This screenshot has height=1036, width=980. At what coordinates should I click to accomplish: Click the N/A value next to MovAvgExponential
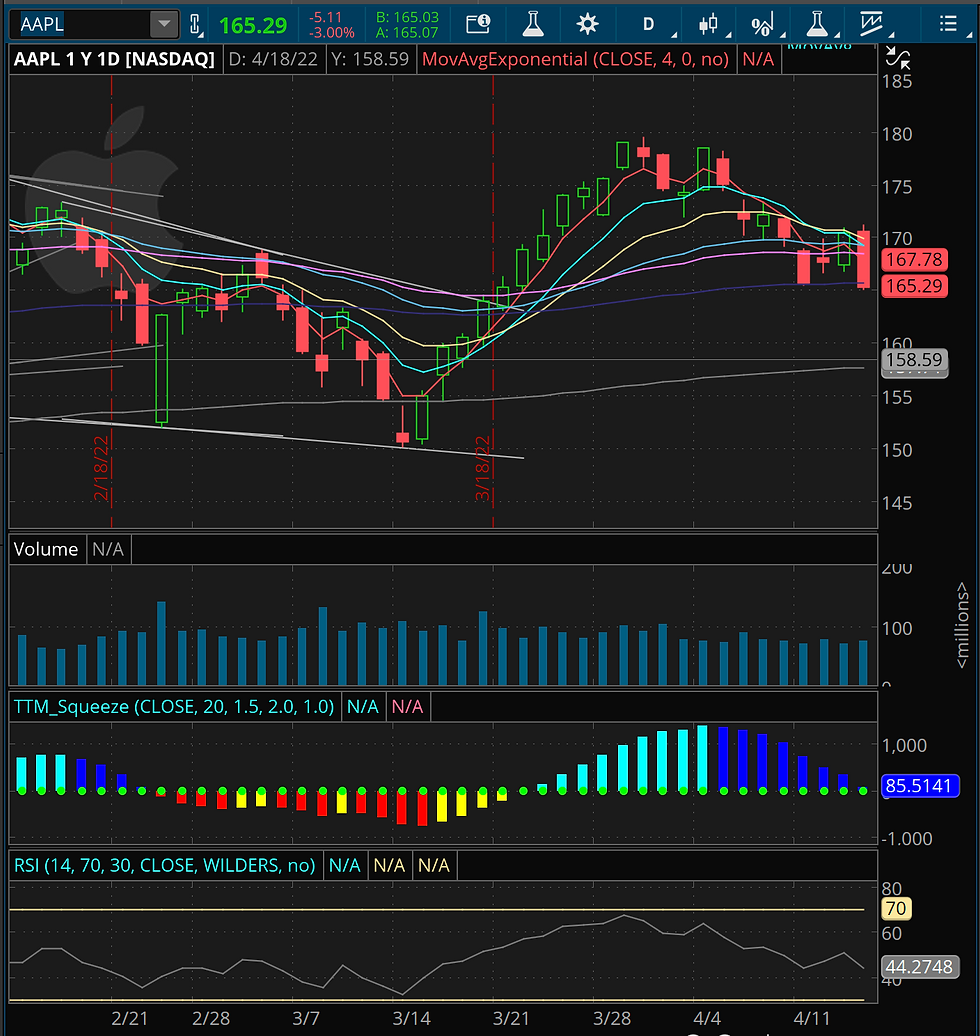coord(758,59)
